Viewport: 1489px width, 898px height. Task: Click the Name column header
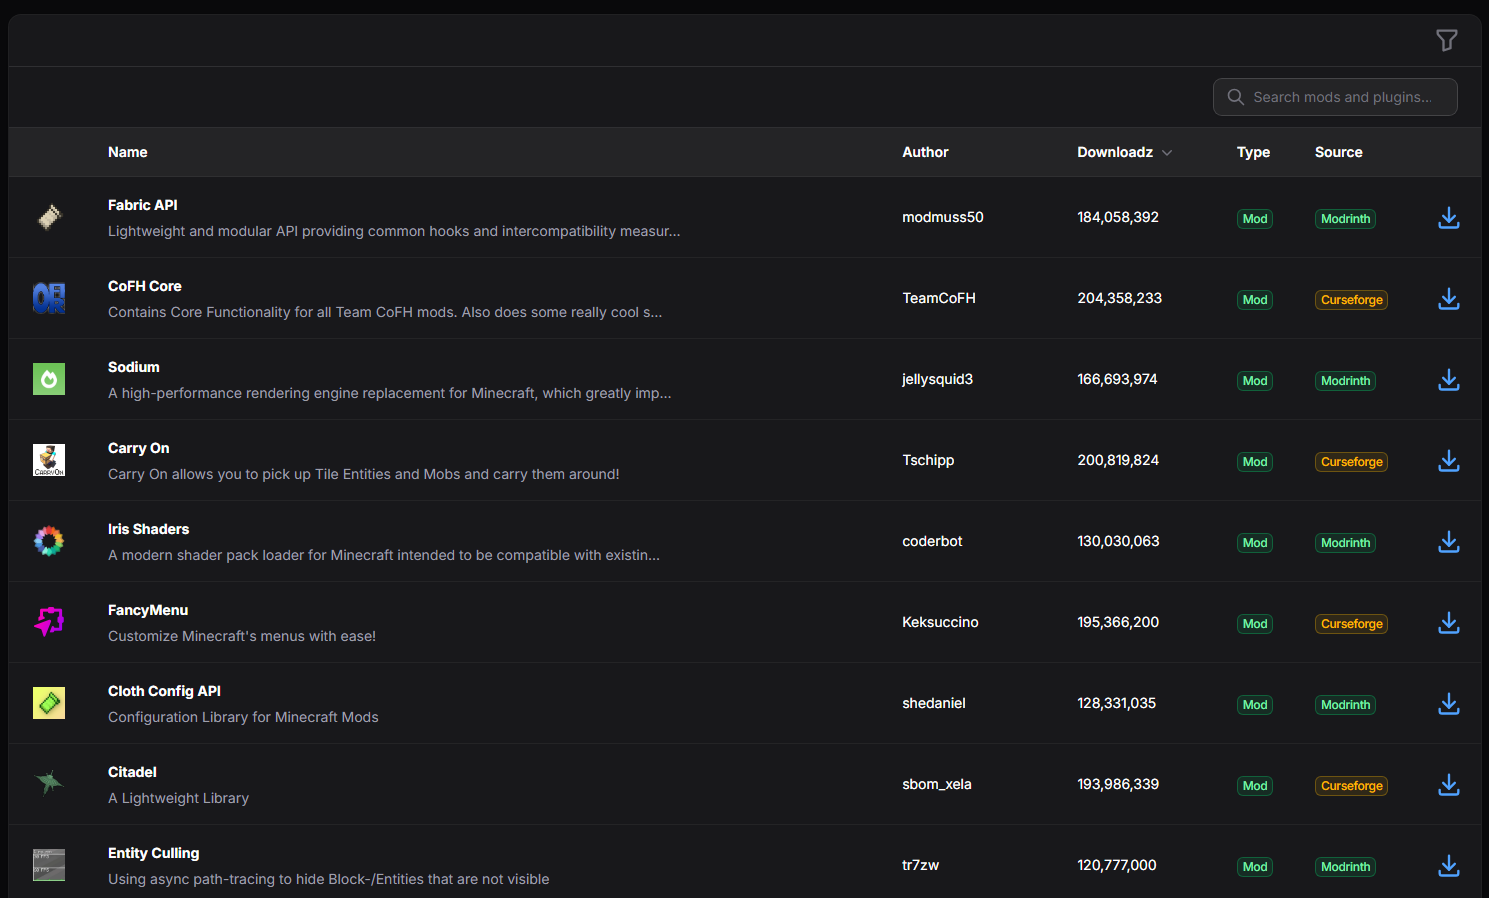(x=128, y=152)
